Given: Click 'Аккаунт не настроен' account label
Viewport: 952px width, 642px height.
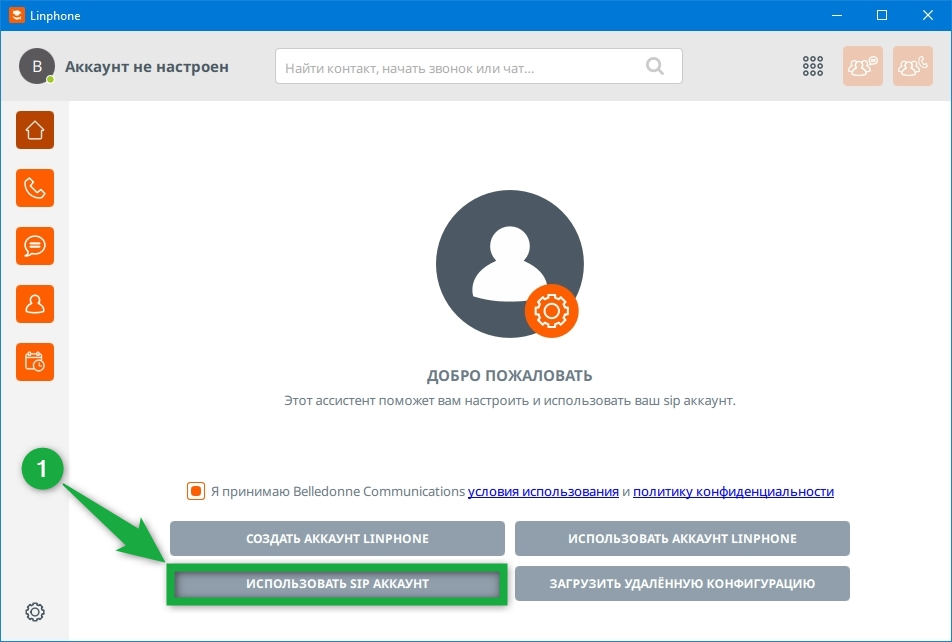Looking at the screenshot, I should click(x=147, y=67).
